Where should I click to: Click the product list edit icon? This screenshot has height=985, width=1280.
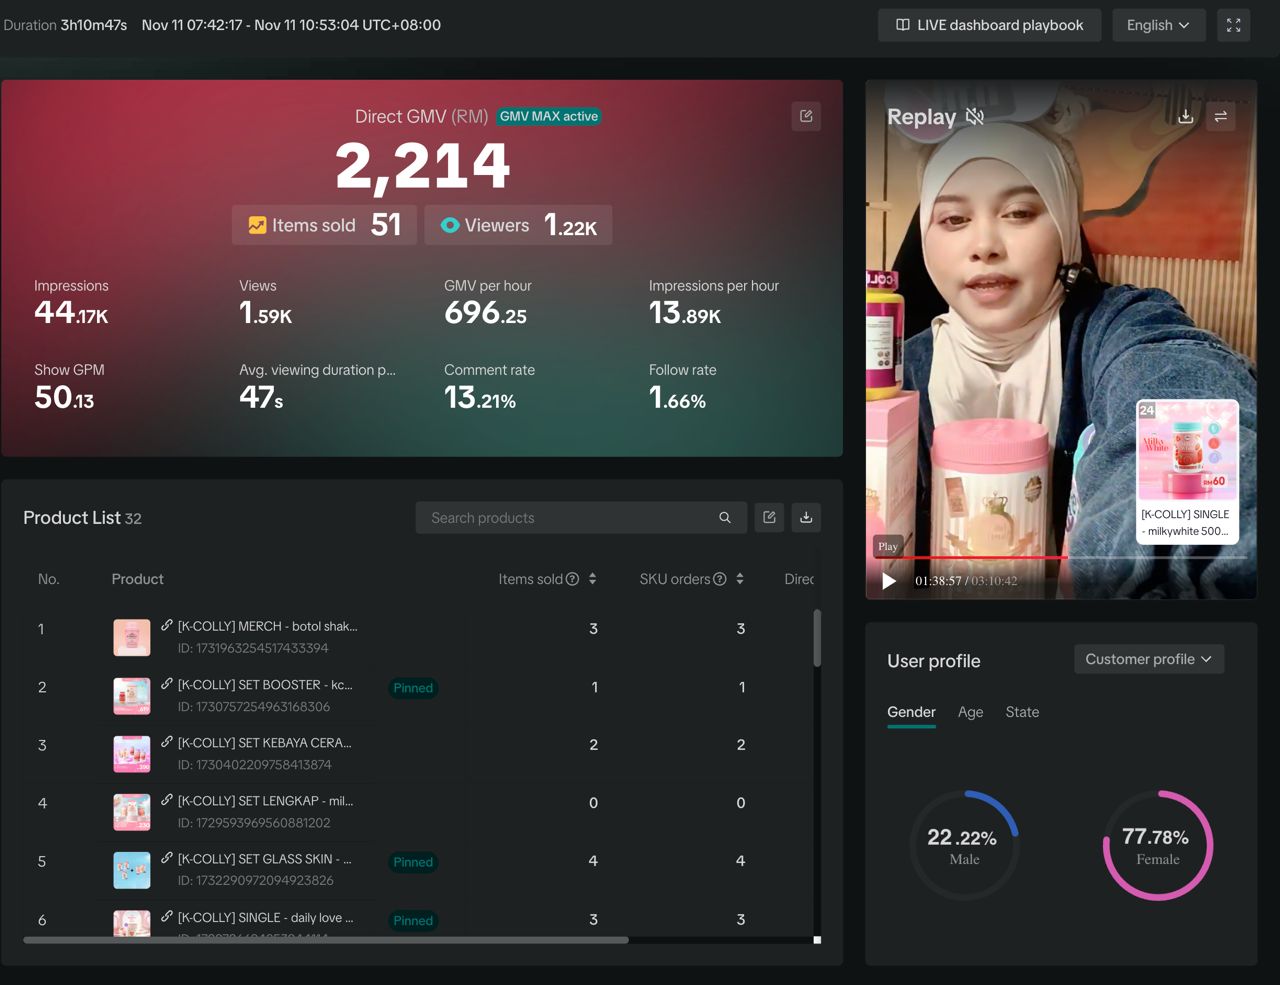(769, 517)
